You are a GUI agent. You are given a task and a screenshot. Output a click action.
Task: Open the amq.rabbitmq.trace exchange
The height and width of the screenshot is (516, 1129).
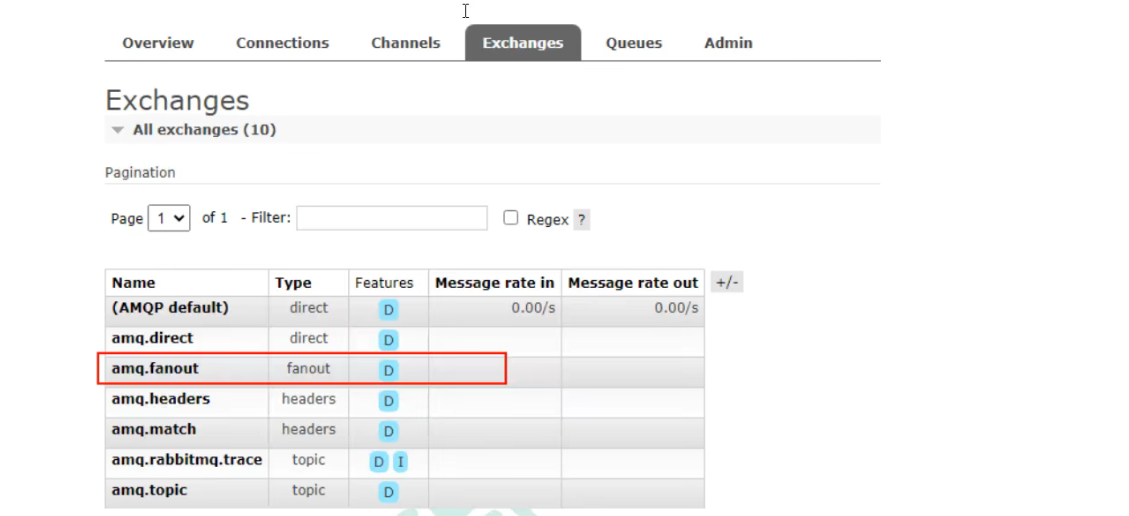click(x=186, y=460)
